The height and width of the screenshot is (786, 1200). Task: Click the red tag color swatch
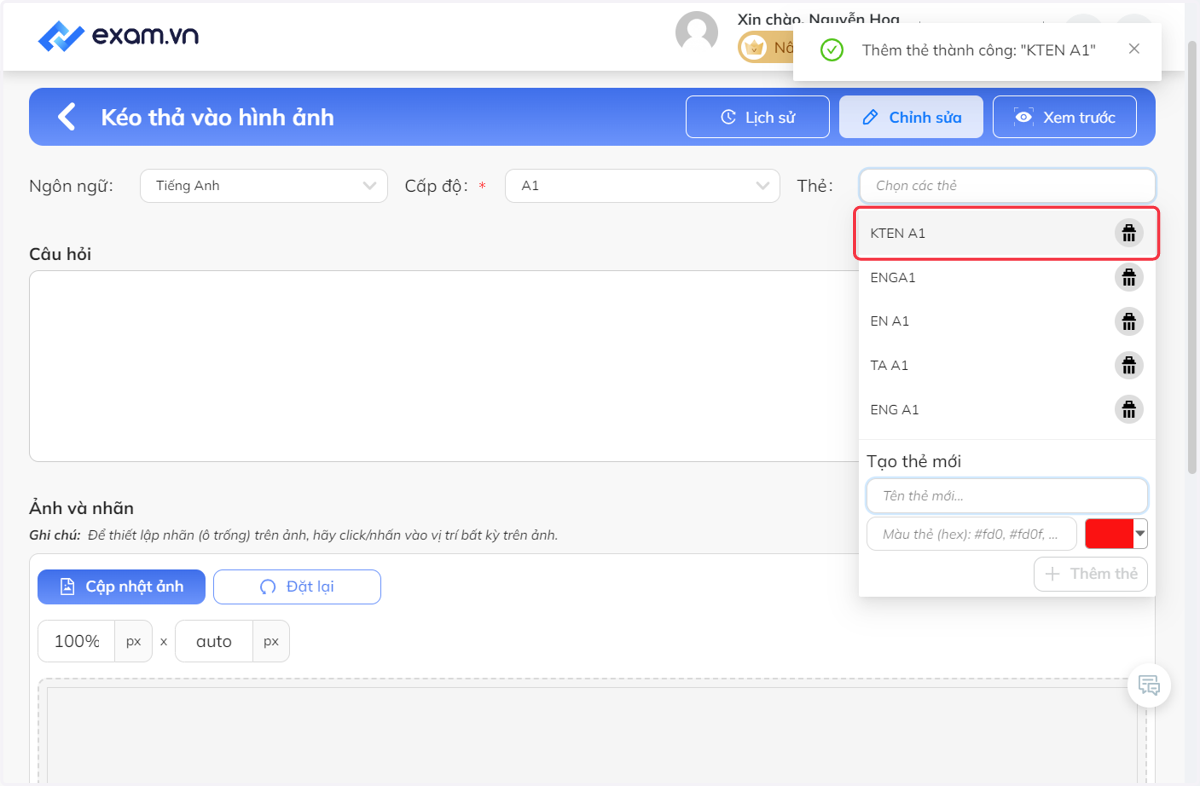[x=1109, y=534]
